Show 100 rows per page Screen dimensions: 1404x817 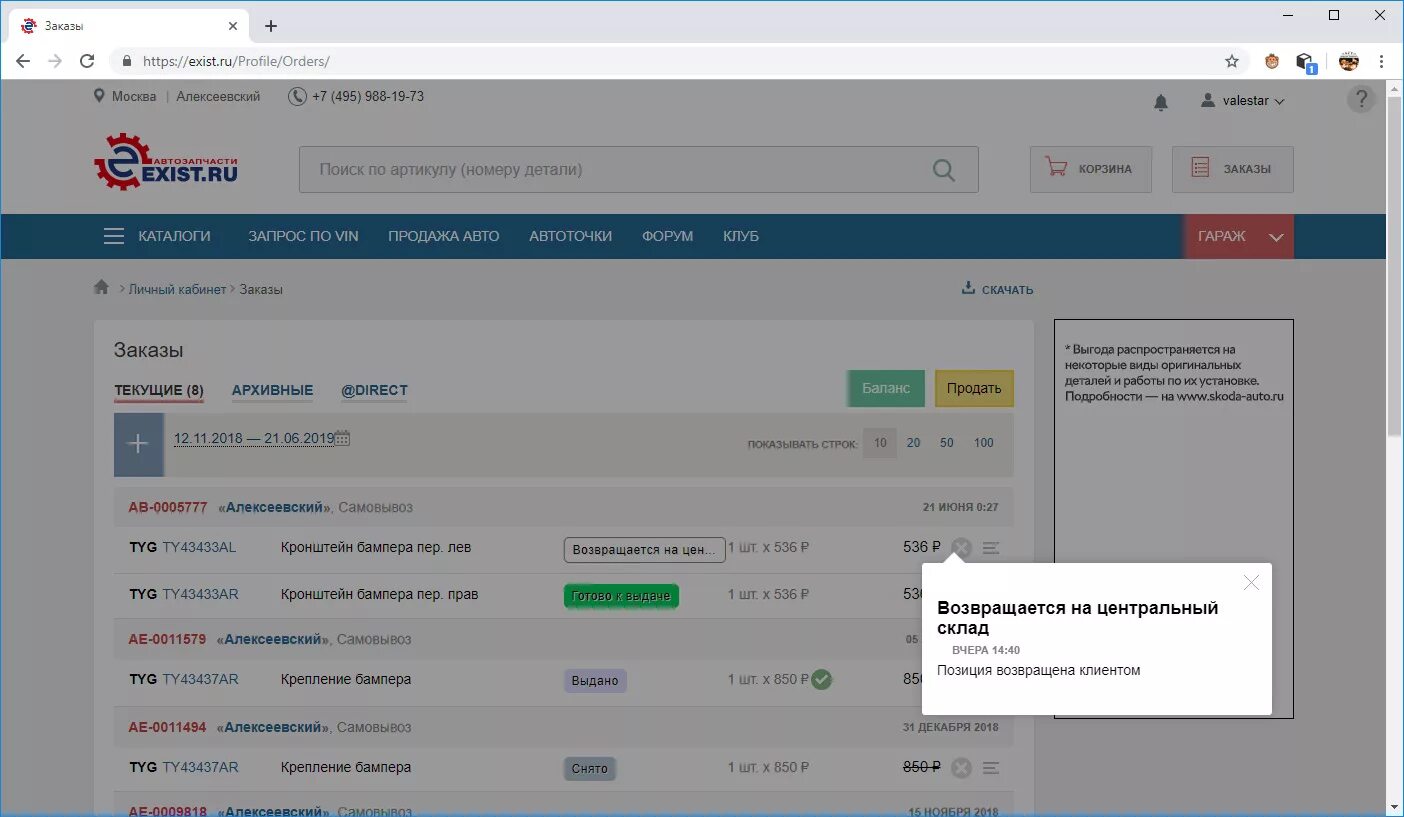pos(984,443)
